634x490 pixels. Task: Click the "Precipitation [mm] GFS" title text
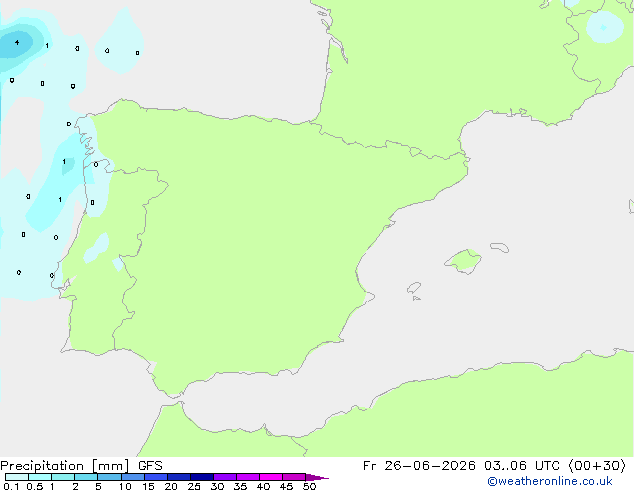click(x=81, y=466)
